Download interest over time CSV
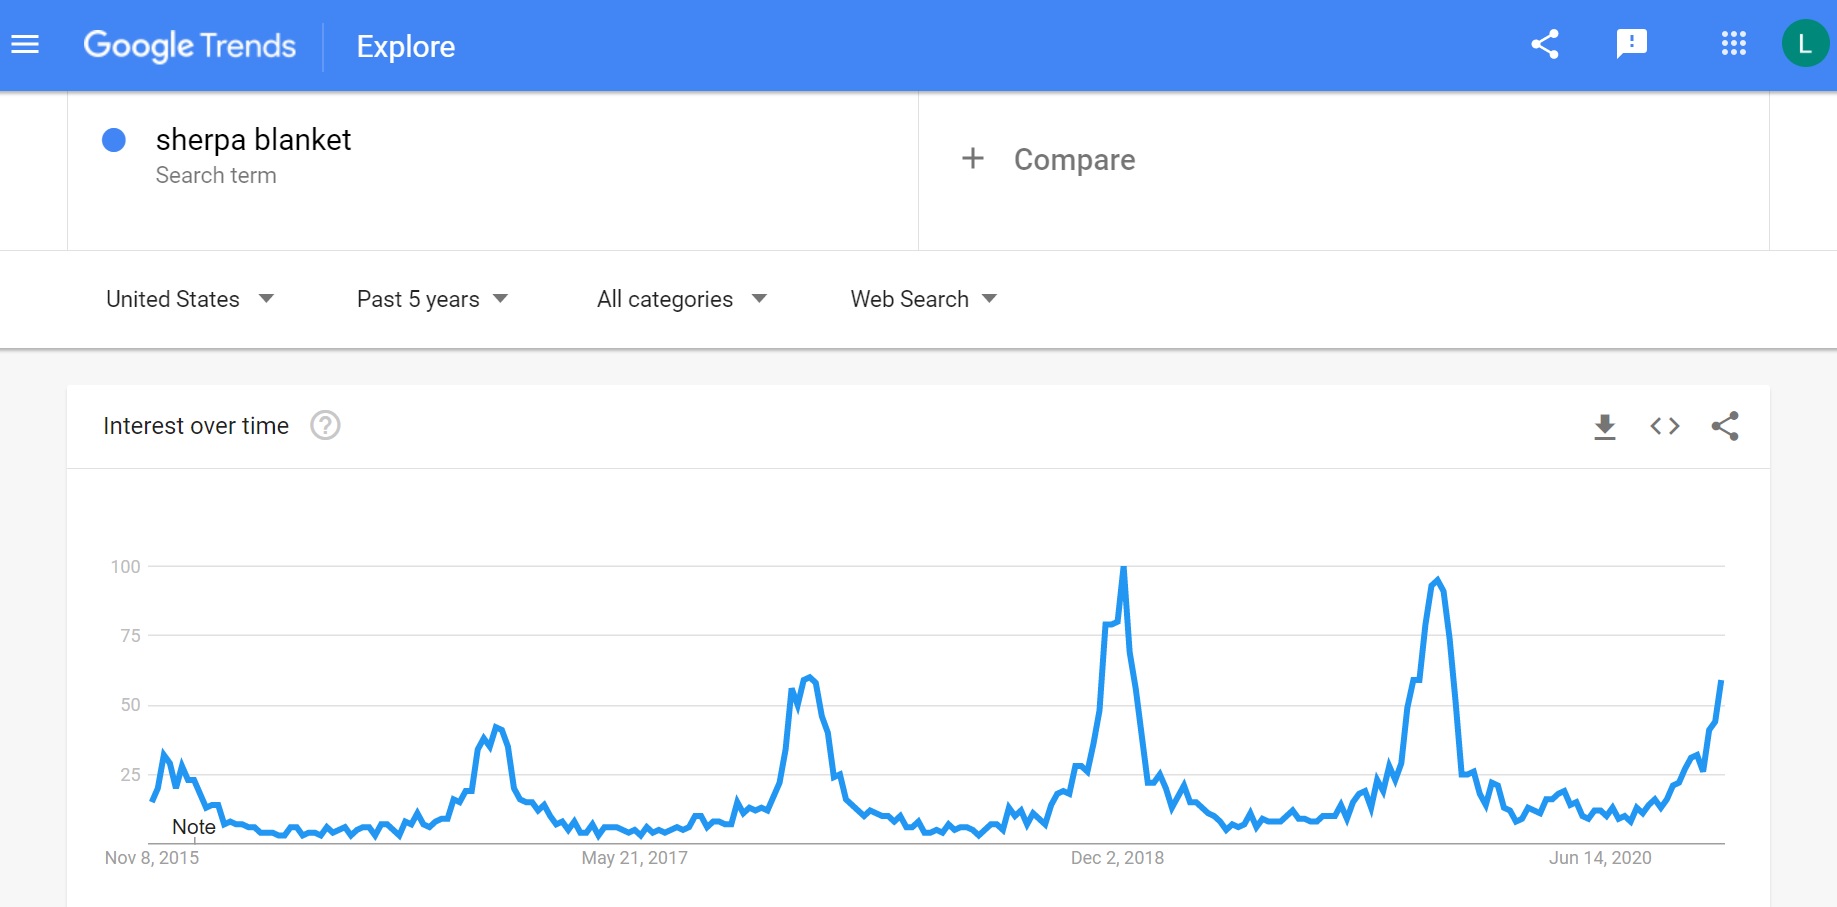 coord(1605,427)
